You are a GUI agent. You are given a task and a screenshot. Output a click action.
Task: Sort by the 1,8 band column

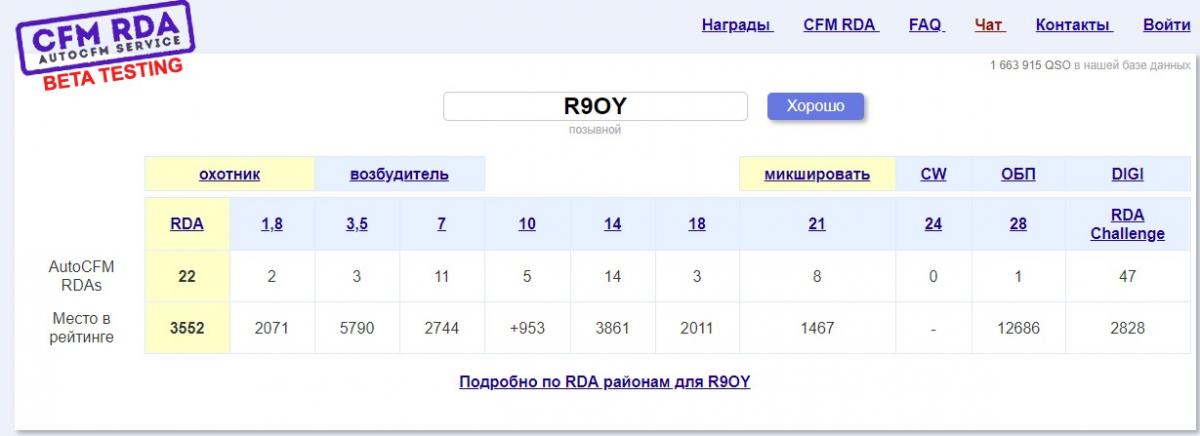pyautogui.click(x=272, y=224)
